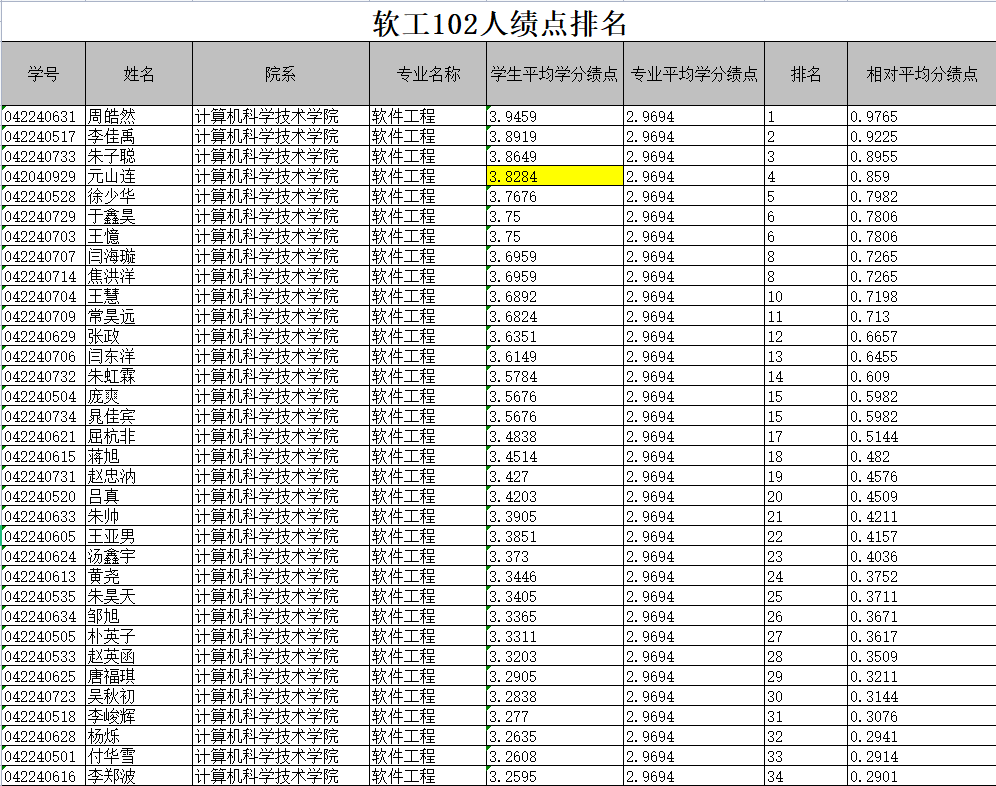The height and width of the screenshot is (786, 996).
Task: Select the name cell 徐少华
Action: click(x=138, y=196)
